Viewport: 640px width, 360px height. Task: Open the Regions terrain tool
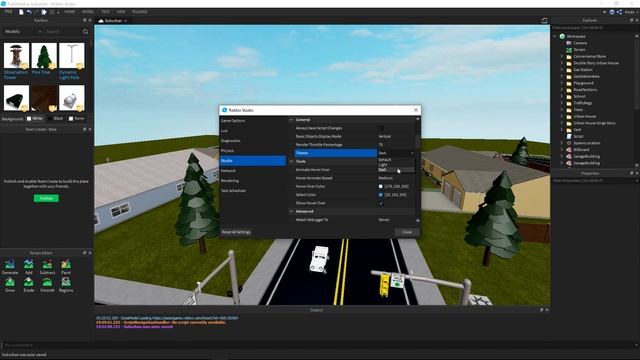point(66,285)
